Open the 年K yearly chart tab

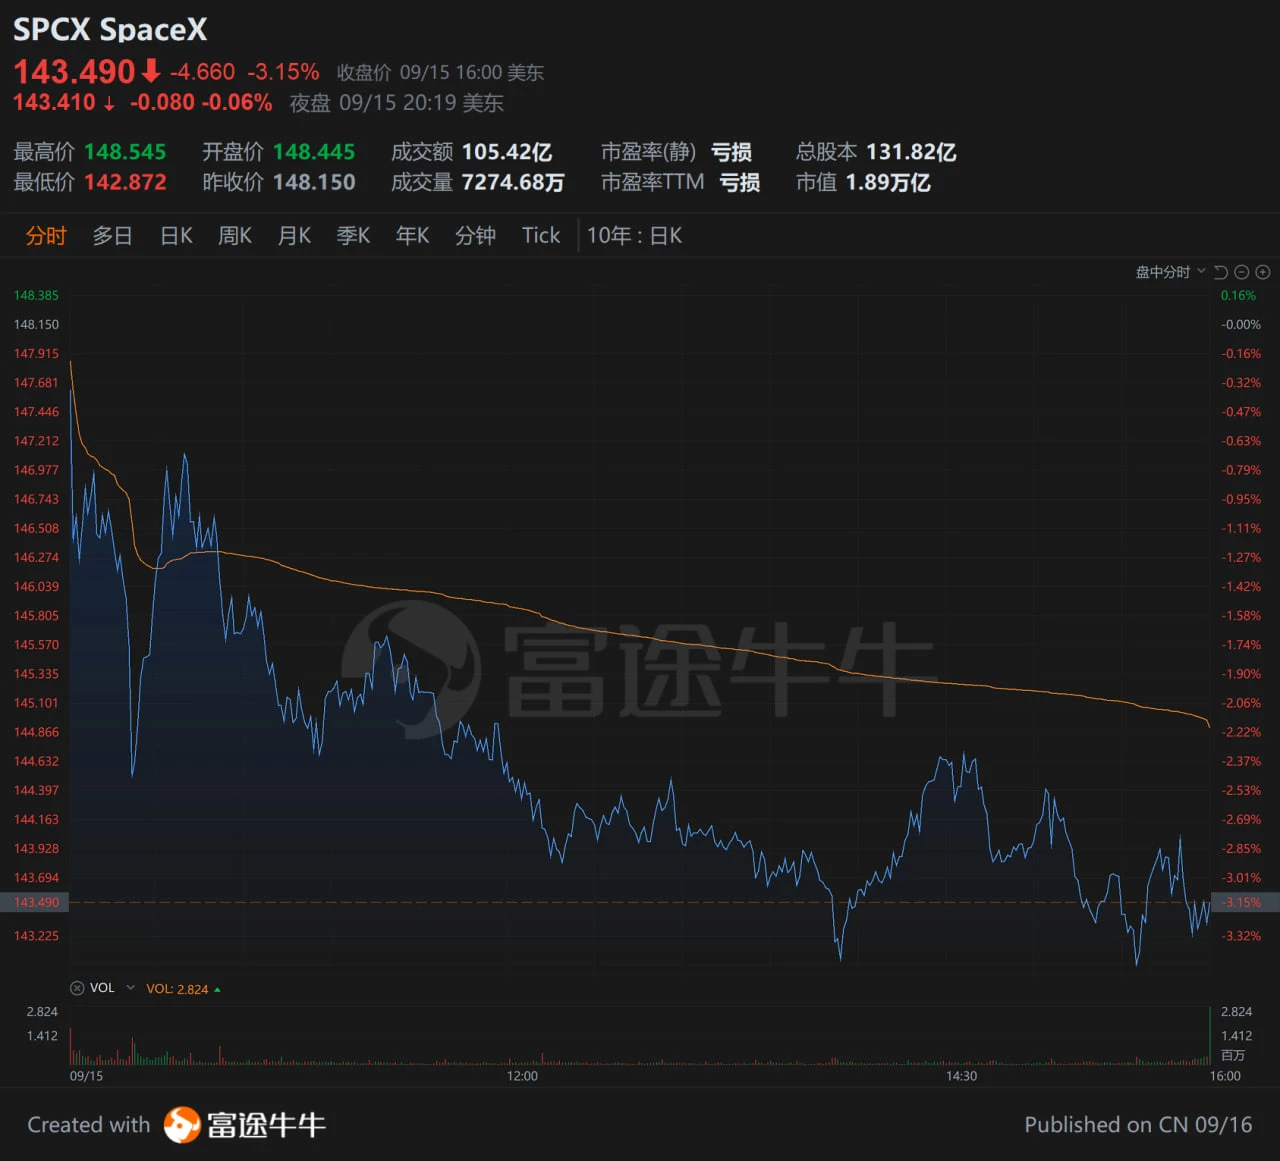coord(412,236)
